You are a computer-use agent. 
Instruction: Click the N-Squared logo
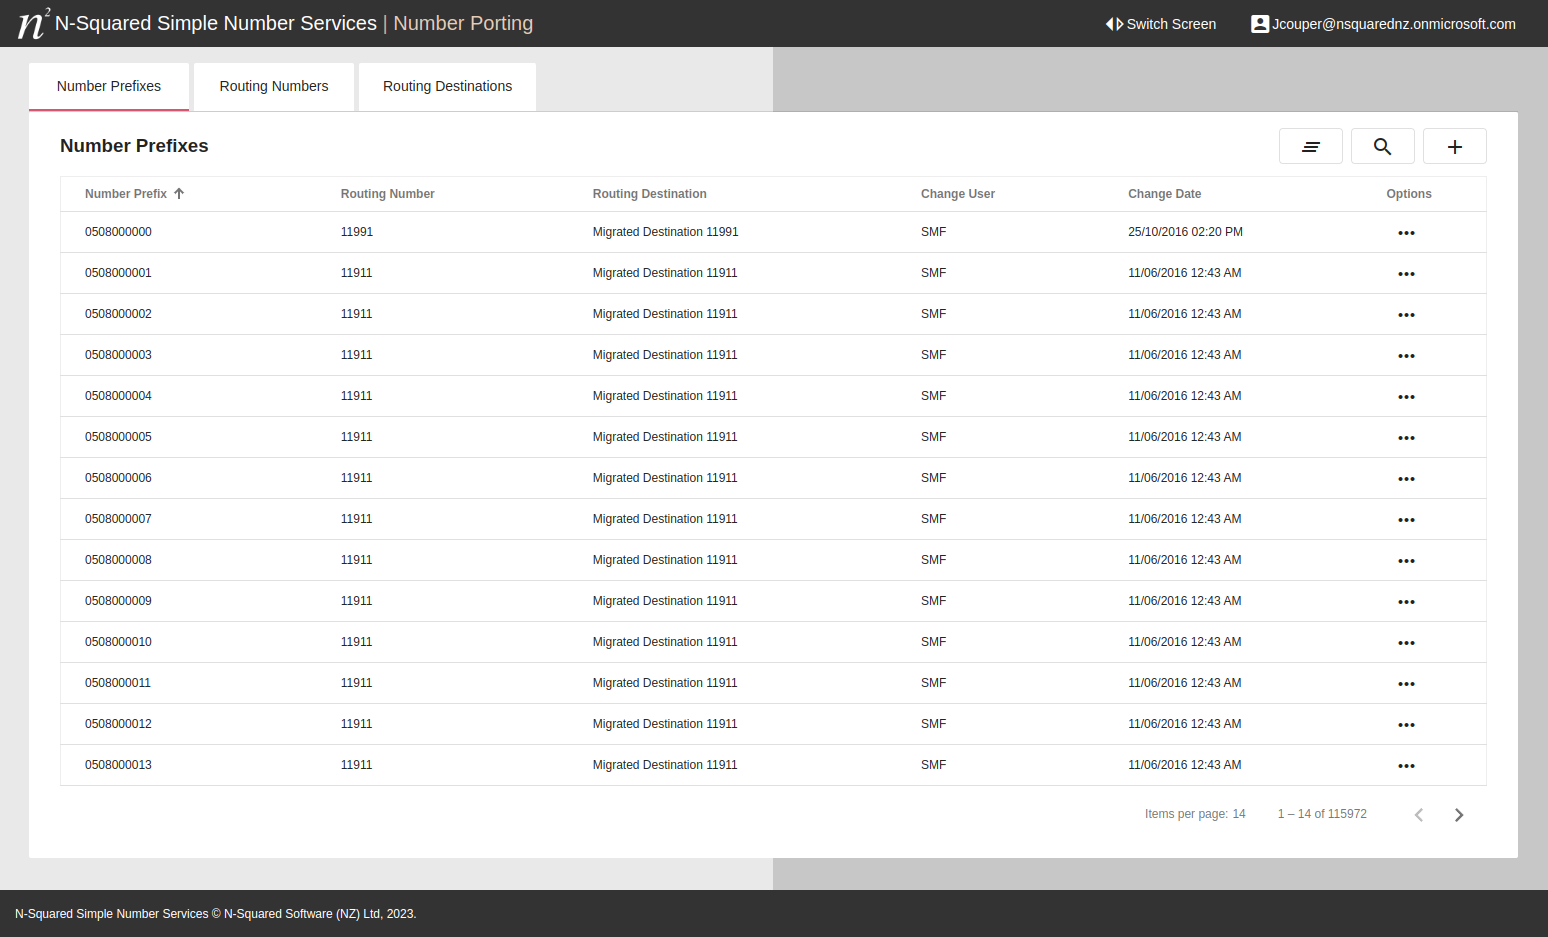(x=33, y=23)
